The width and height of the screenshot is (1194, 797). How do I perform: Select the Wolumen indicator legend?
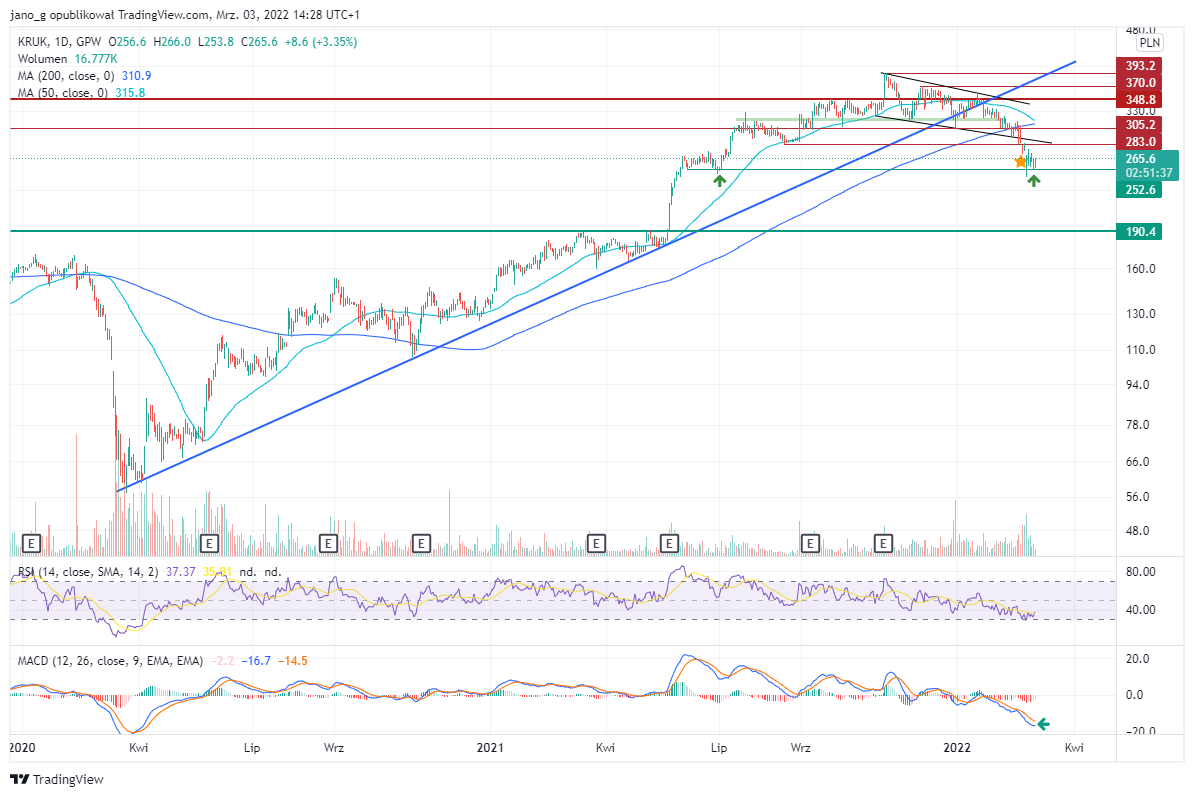coord(68,59)
